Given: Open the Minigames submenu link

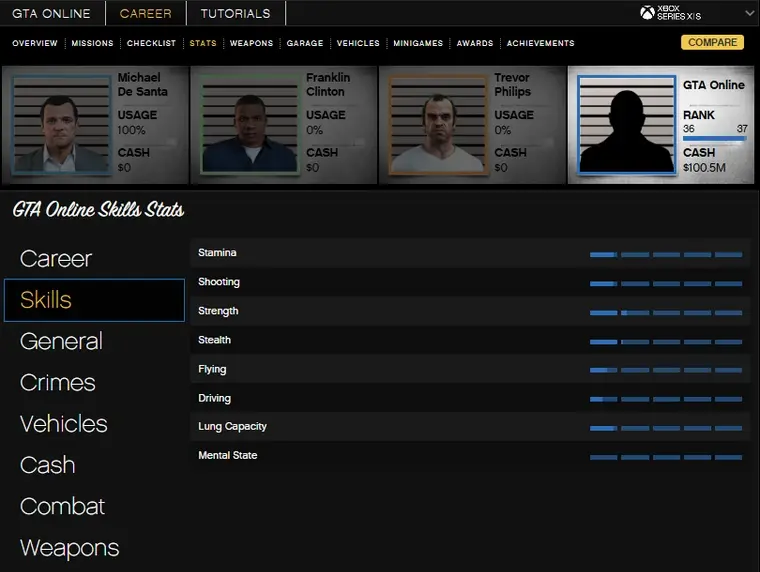Looking at the screenshot, I should [418, 43].
